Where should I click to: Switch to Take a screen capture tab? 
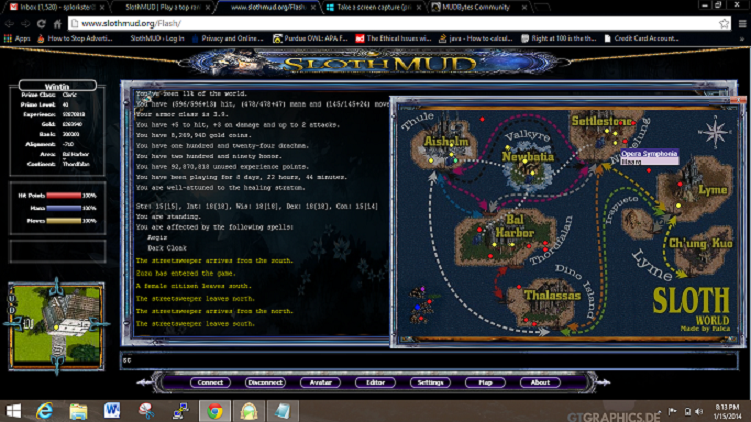click(374, 7)
